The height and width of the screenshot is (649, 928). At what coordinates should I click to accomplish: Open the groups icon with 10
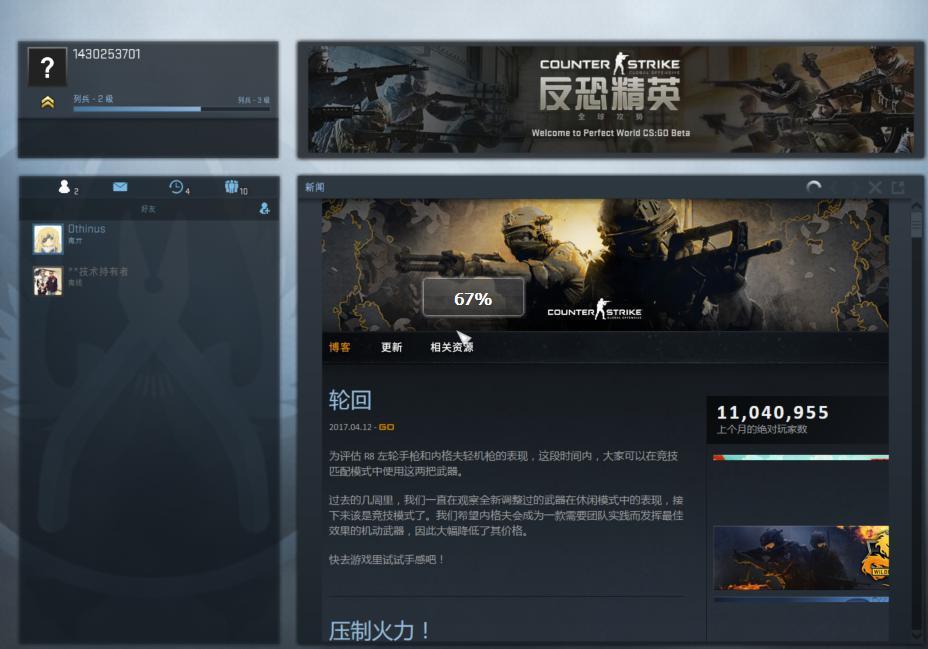(233, 187)
